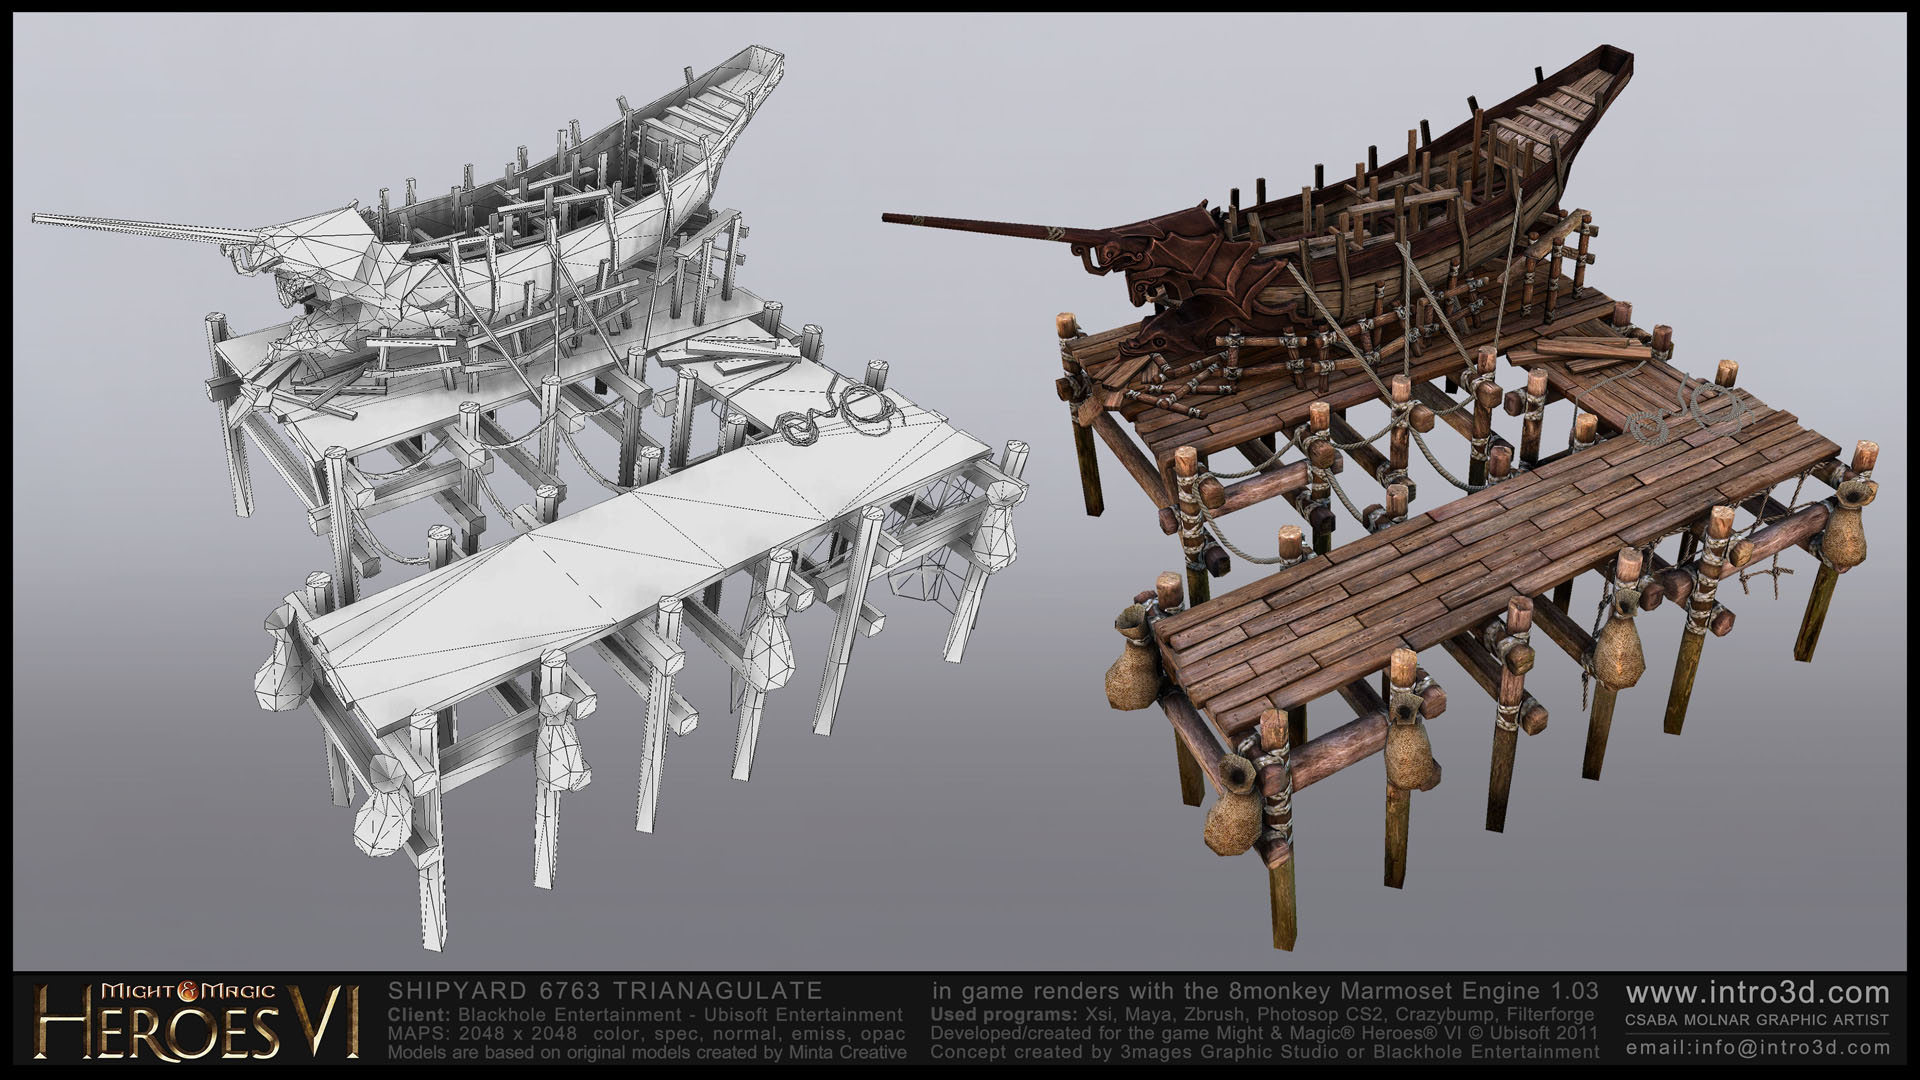Click the 'Concept created by 3mages' line

click(x=1265, y=1052)
